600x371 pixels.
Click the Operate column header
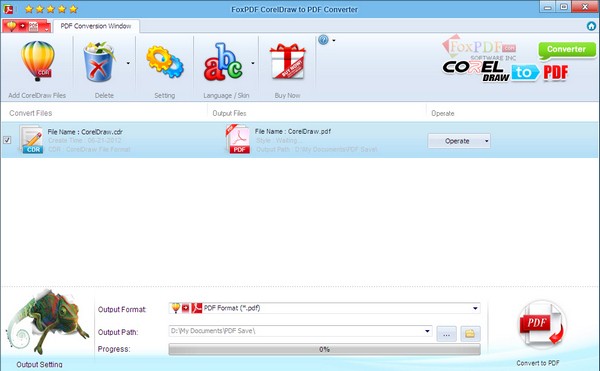point(443,113)
